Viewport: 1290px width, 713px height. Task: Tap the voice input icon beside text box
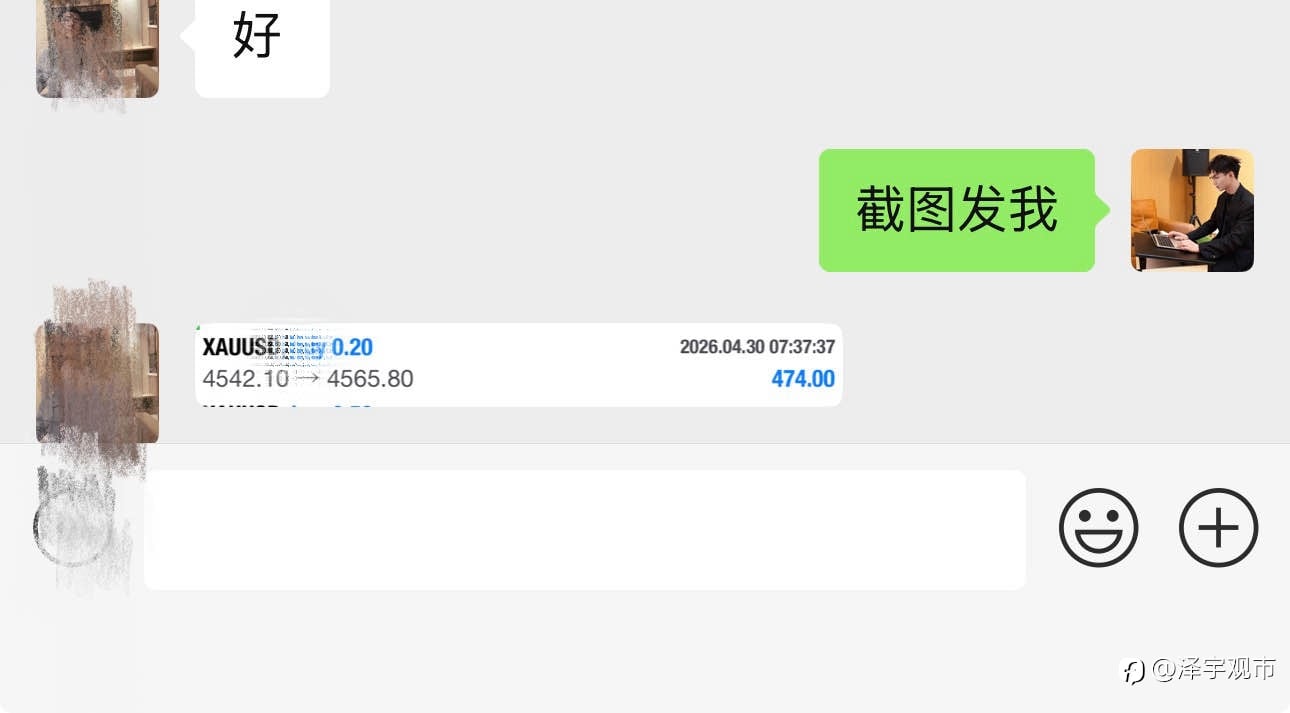(x=72, y=528)
